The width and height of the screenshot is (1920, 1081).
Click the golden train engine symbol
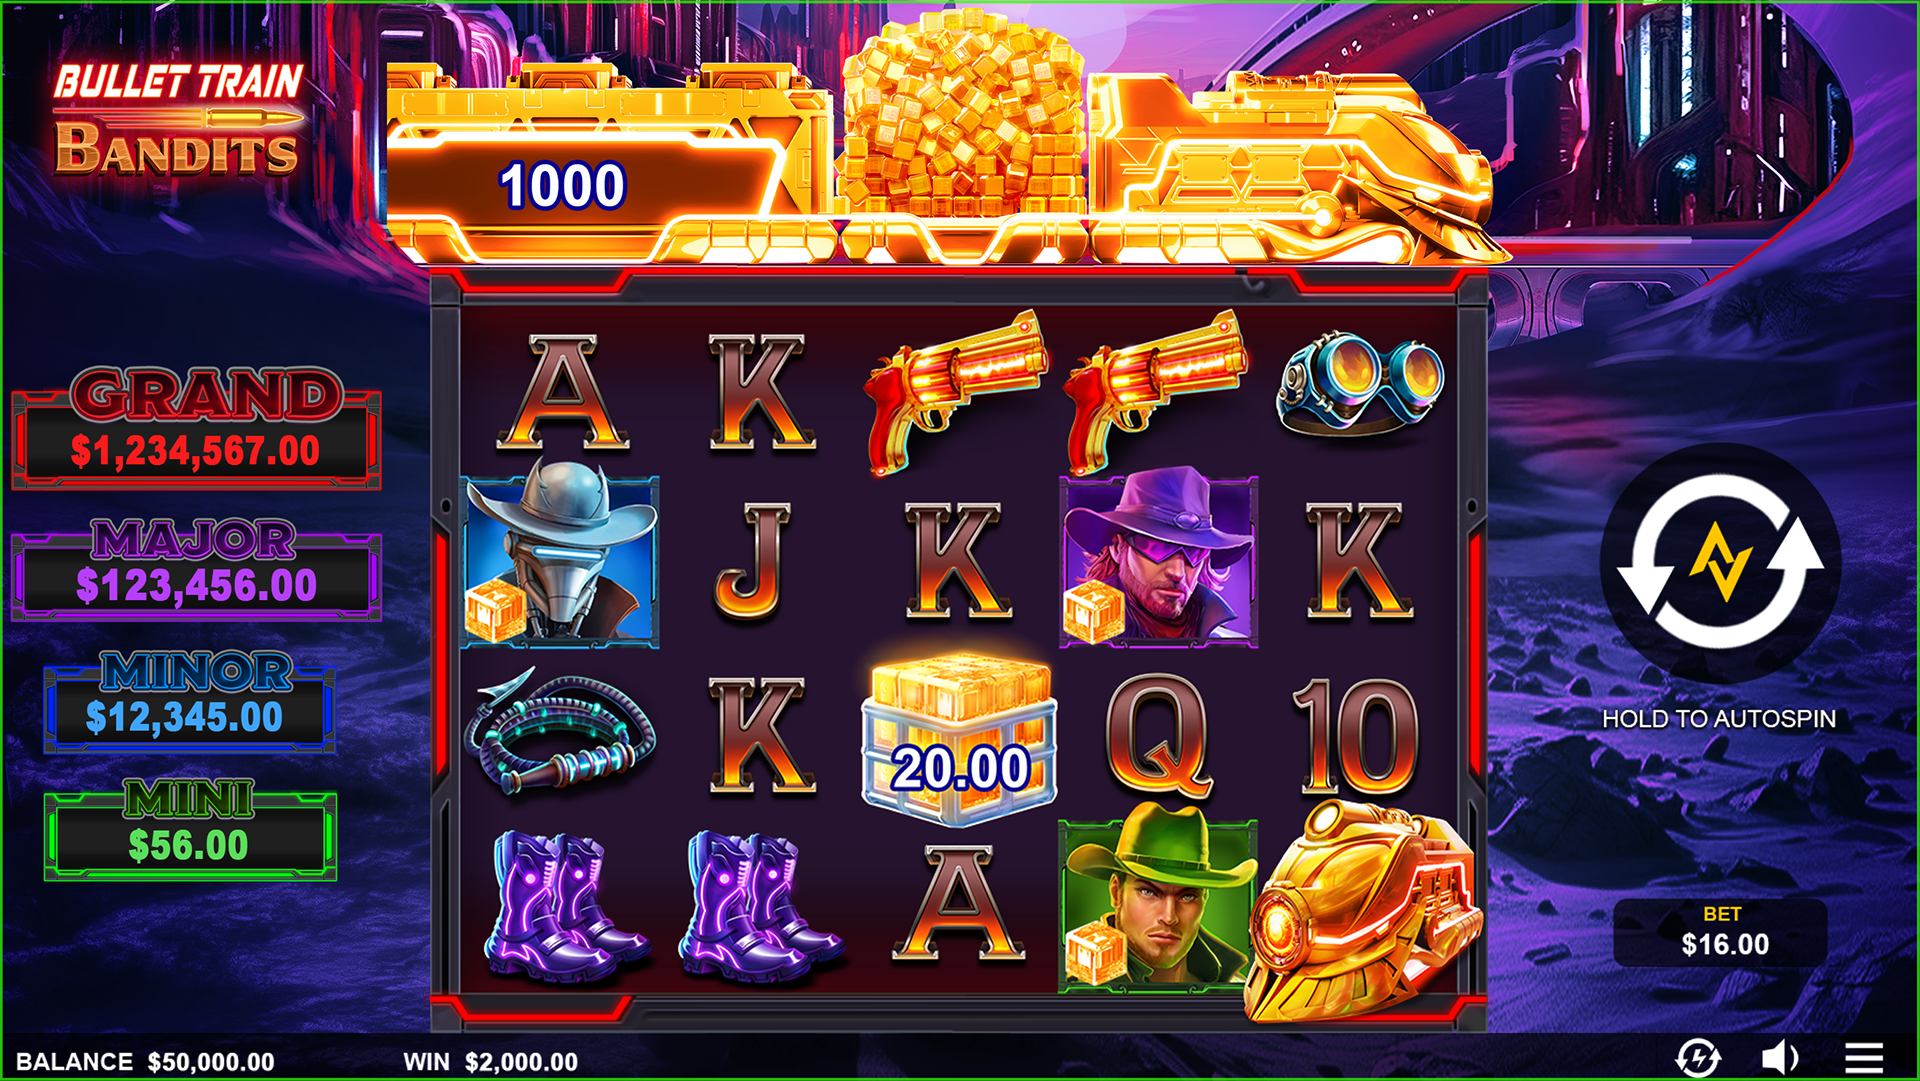(x=1360, y=910)
